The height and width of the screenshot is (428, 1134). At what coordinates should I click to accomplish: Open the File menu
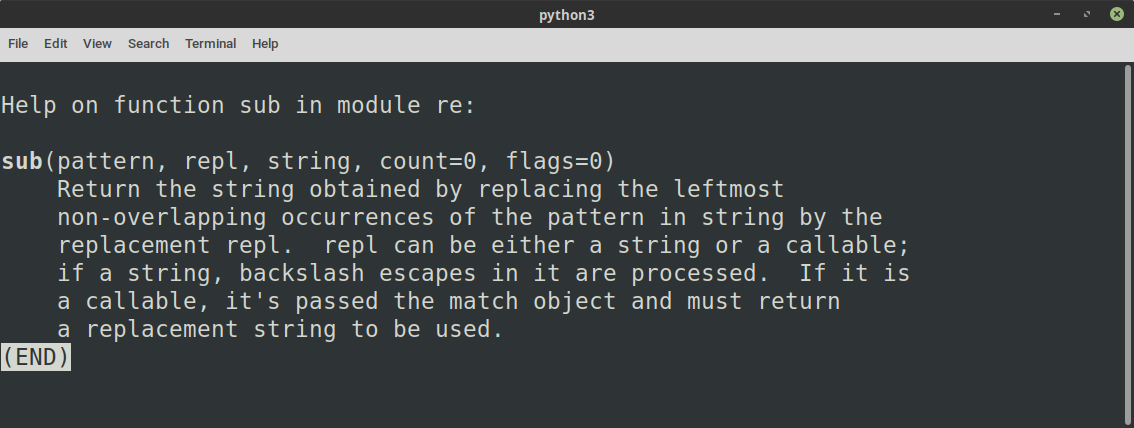click(x=18, y=43)
